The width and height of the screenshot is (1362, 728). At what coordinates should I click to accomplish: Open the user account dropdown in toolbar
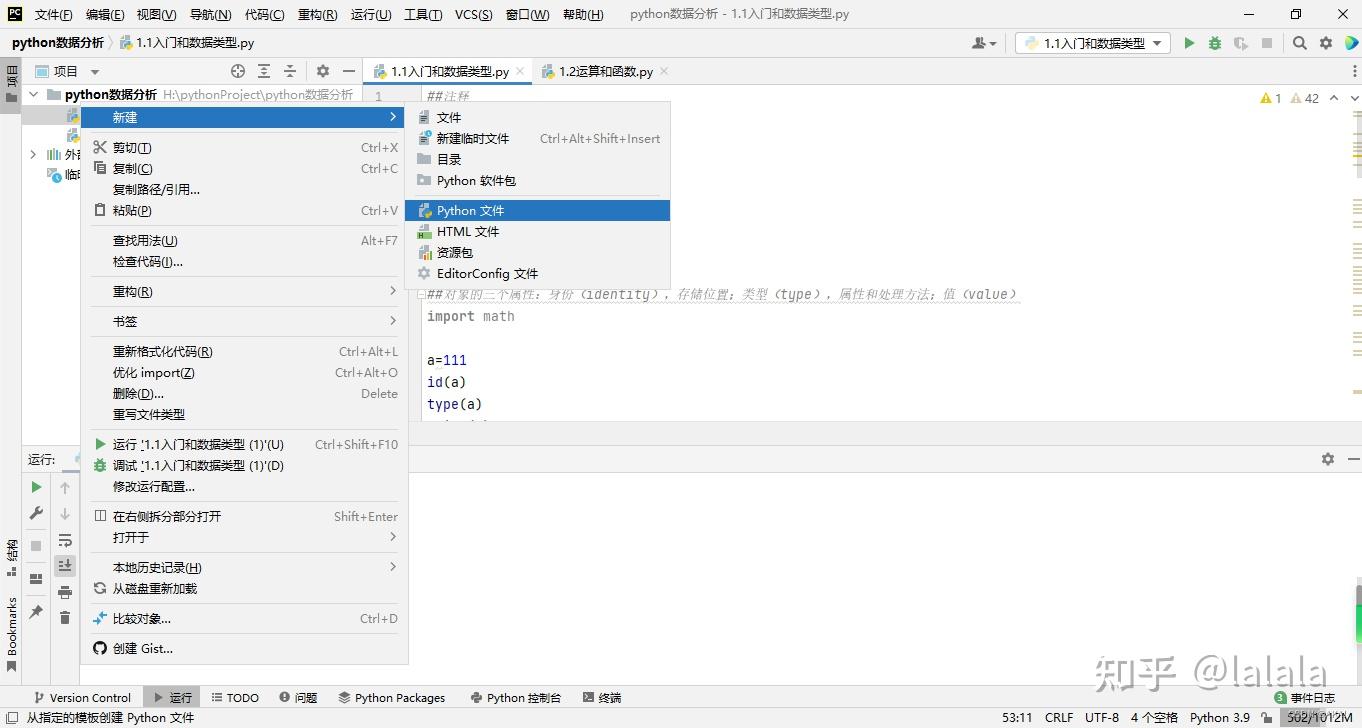(x=984, y=43)
